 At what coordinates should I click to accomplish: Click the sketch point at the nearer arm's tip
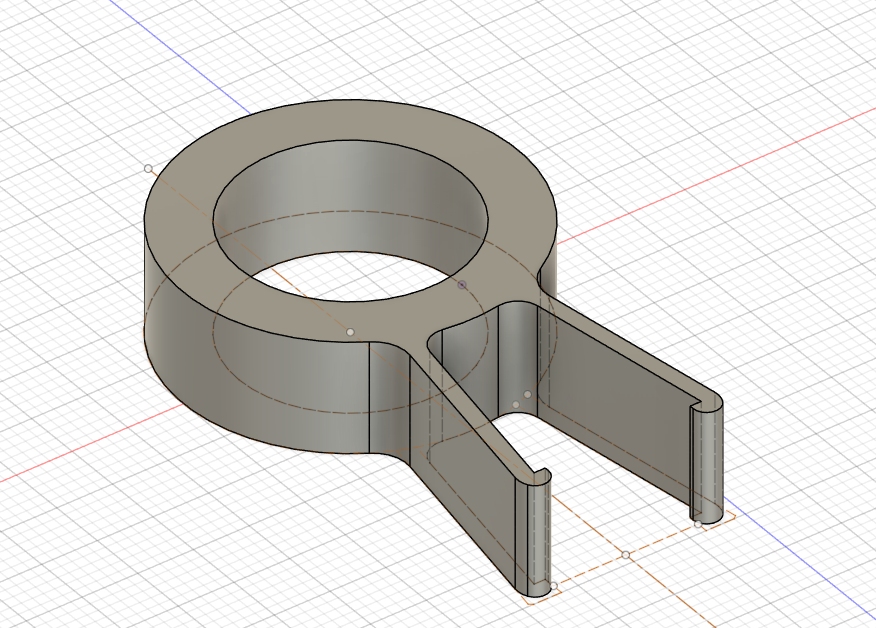point(554,586)
